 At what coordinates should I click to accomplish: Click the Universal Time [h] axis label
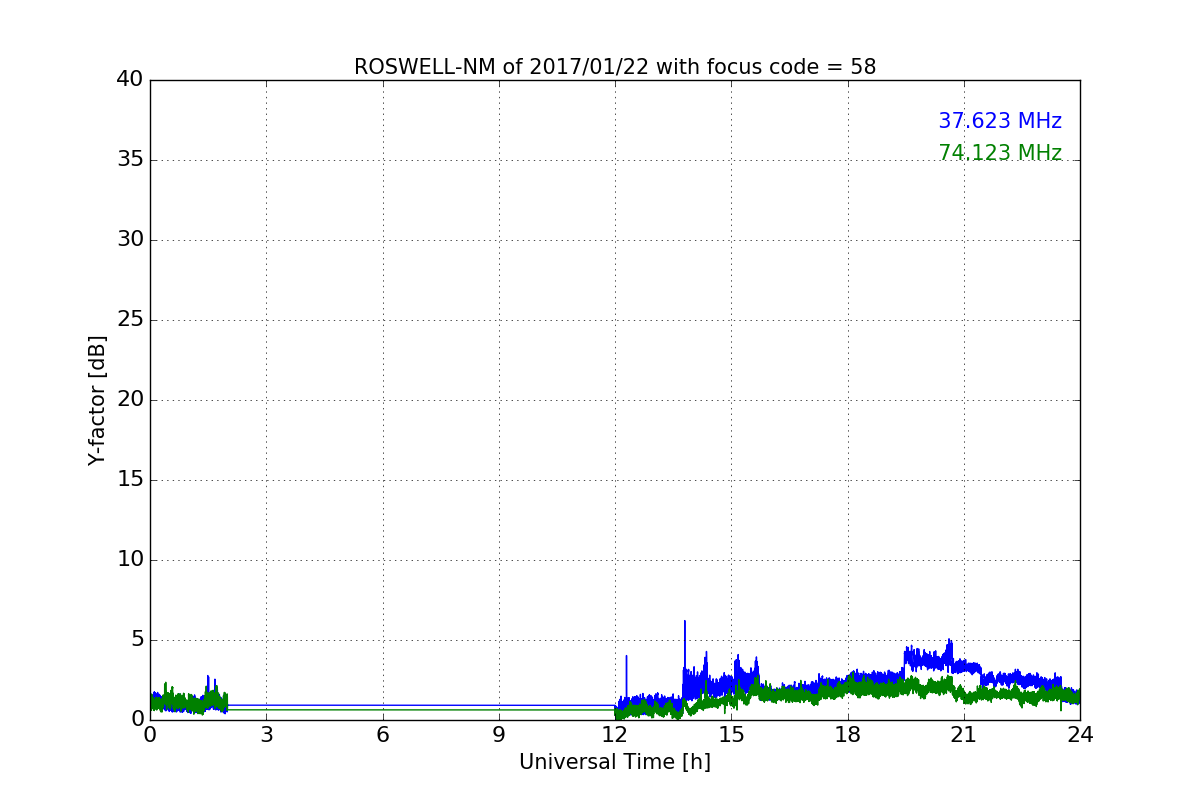coord(615,762)
